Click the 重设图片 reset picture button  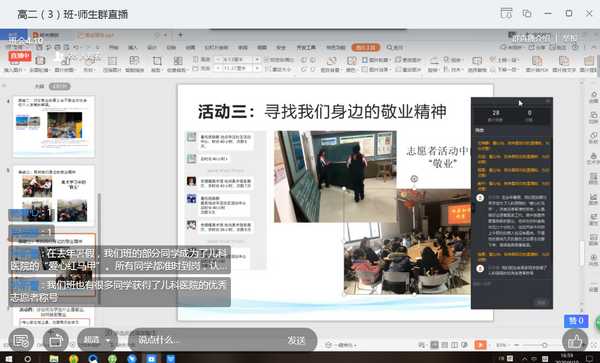point(408,69)
